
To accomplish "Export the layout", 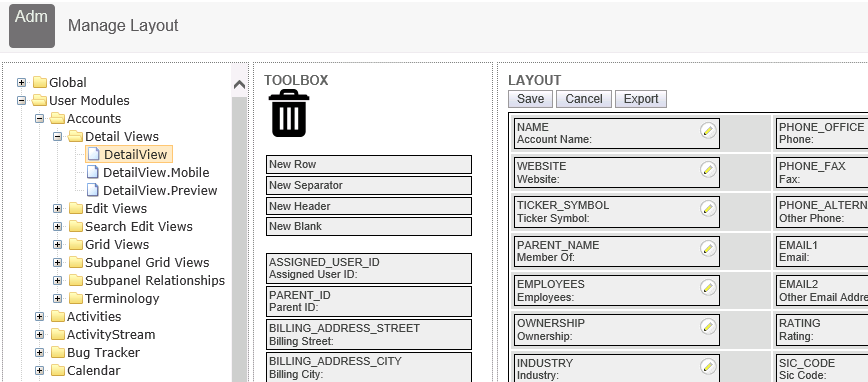I will tap(641, 99).
